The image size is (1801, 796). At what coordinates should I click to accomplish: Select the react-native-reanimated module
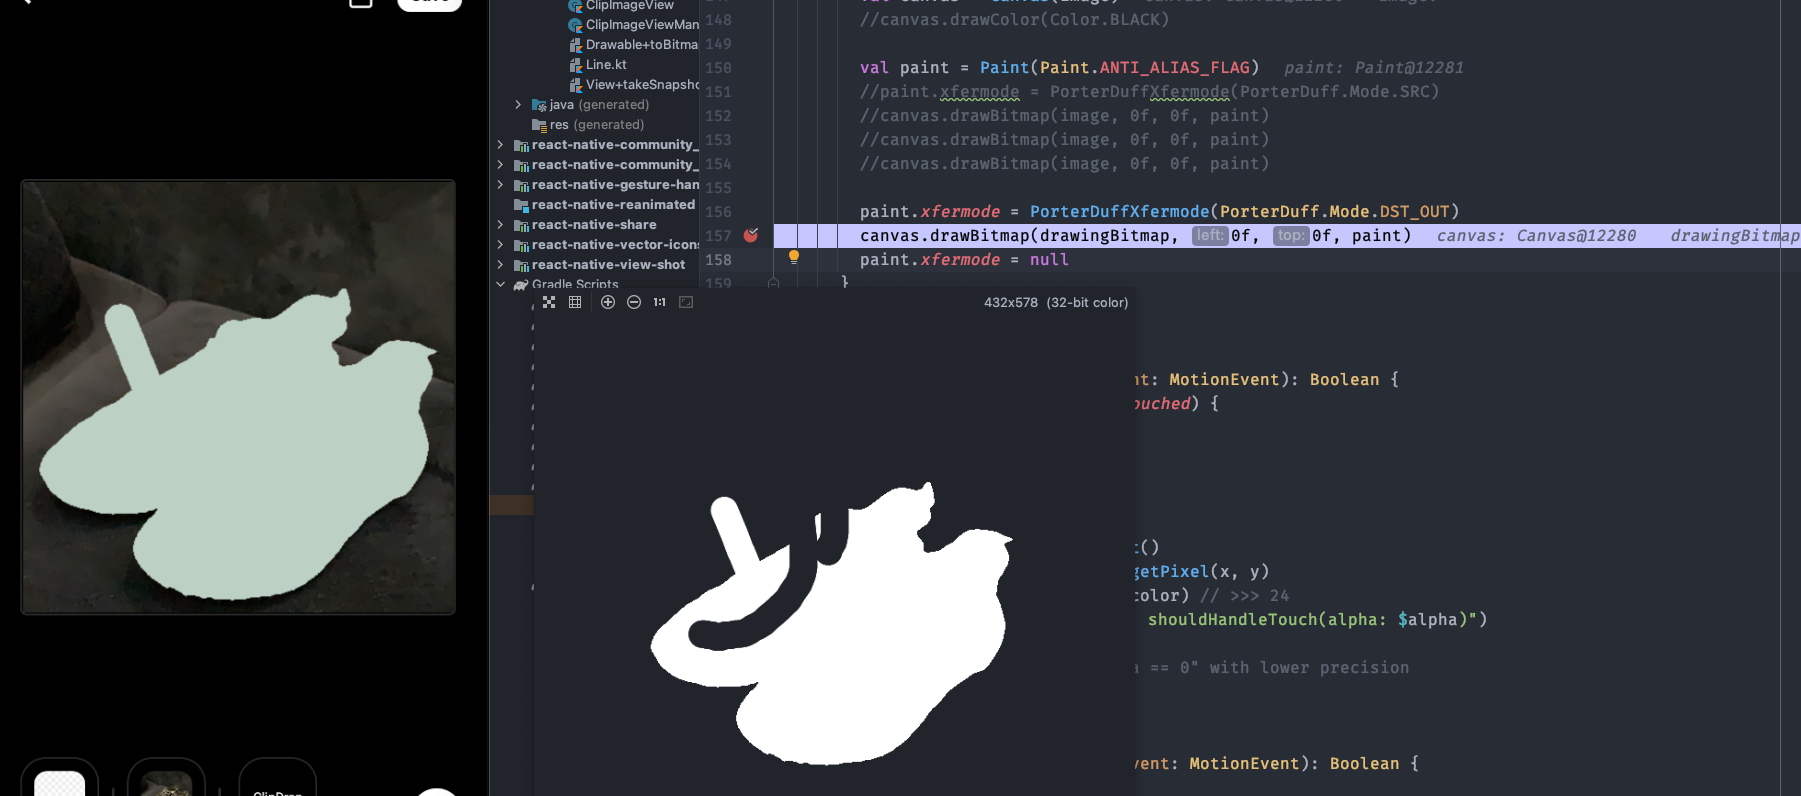613,205
